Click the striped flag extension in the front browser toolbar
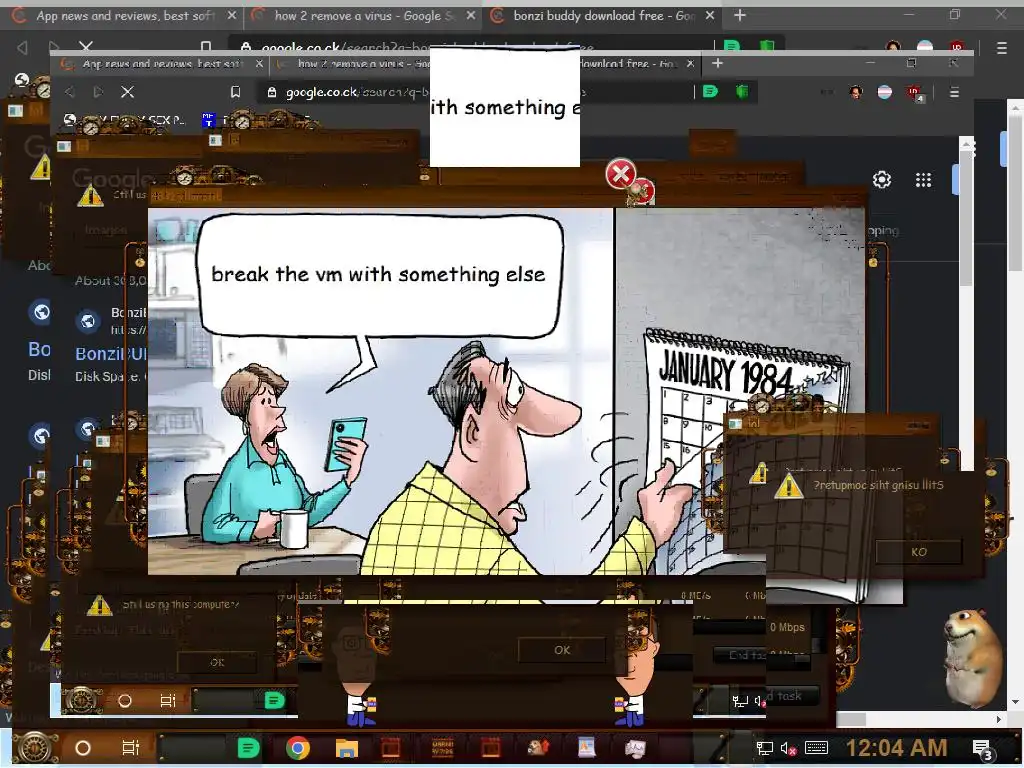The width and height of the screenshot is (1024, 768). (x=885, y=92)
